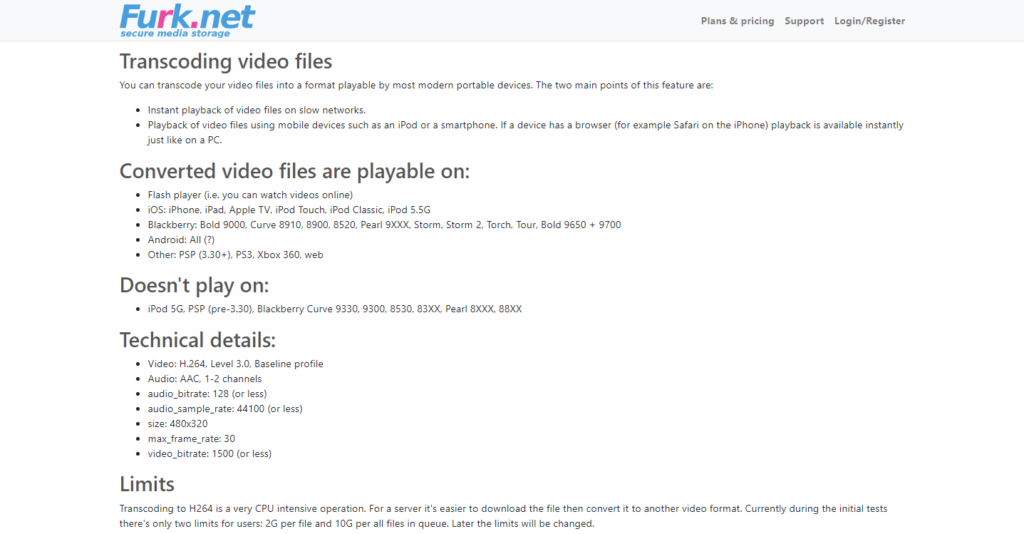Click "video_bitrate: 1500 (or less)" line
Screen dimensions: 1024x534
(210, 454)
